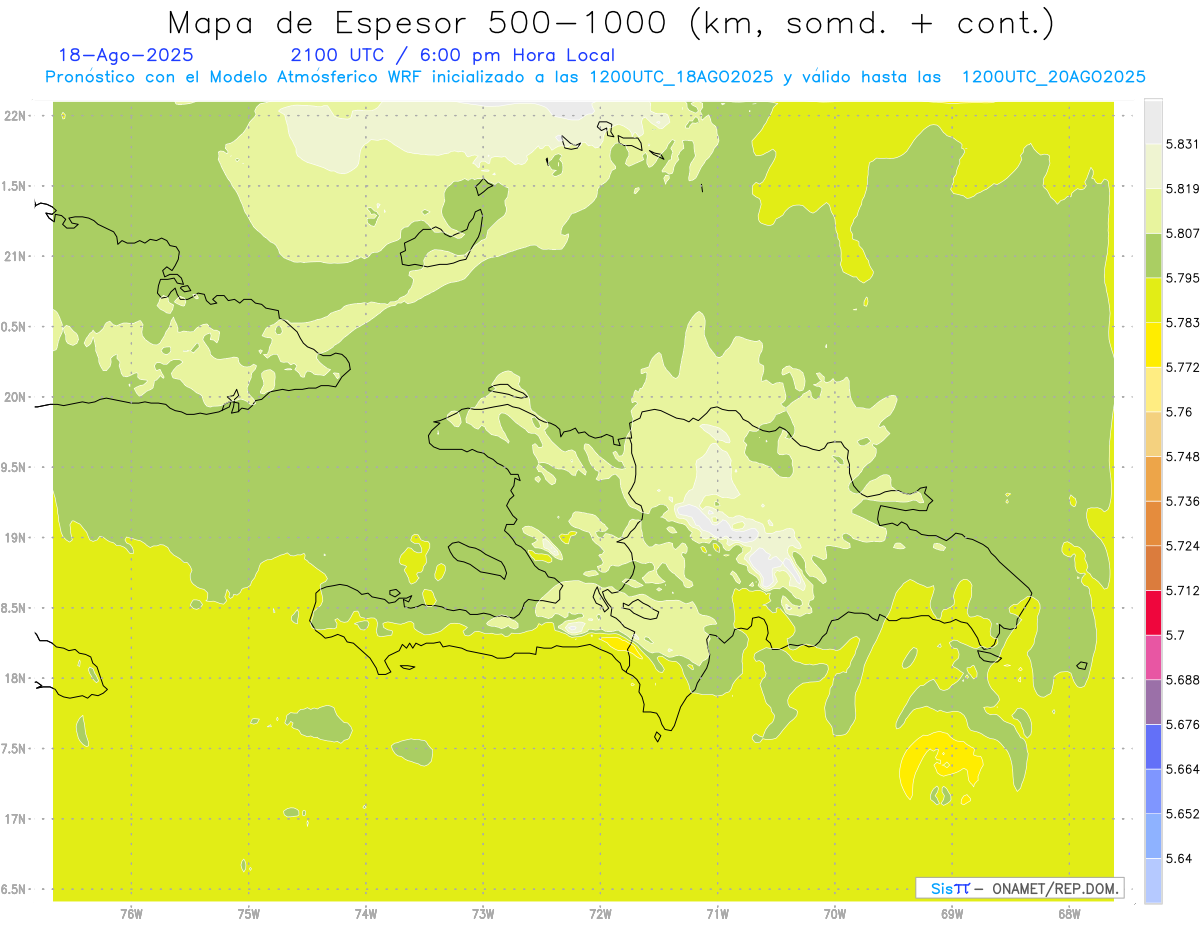Click the colorbar value 5.724

[1183, 546]
